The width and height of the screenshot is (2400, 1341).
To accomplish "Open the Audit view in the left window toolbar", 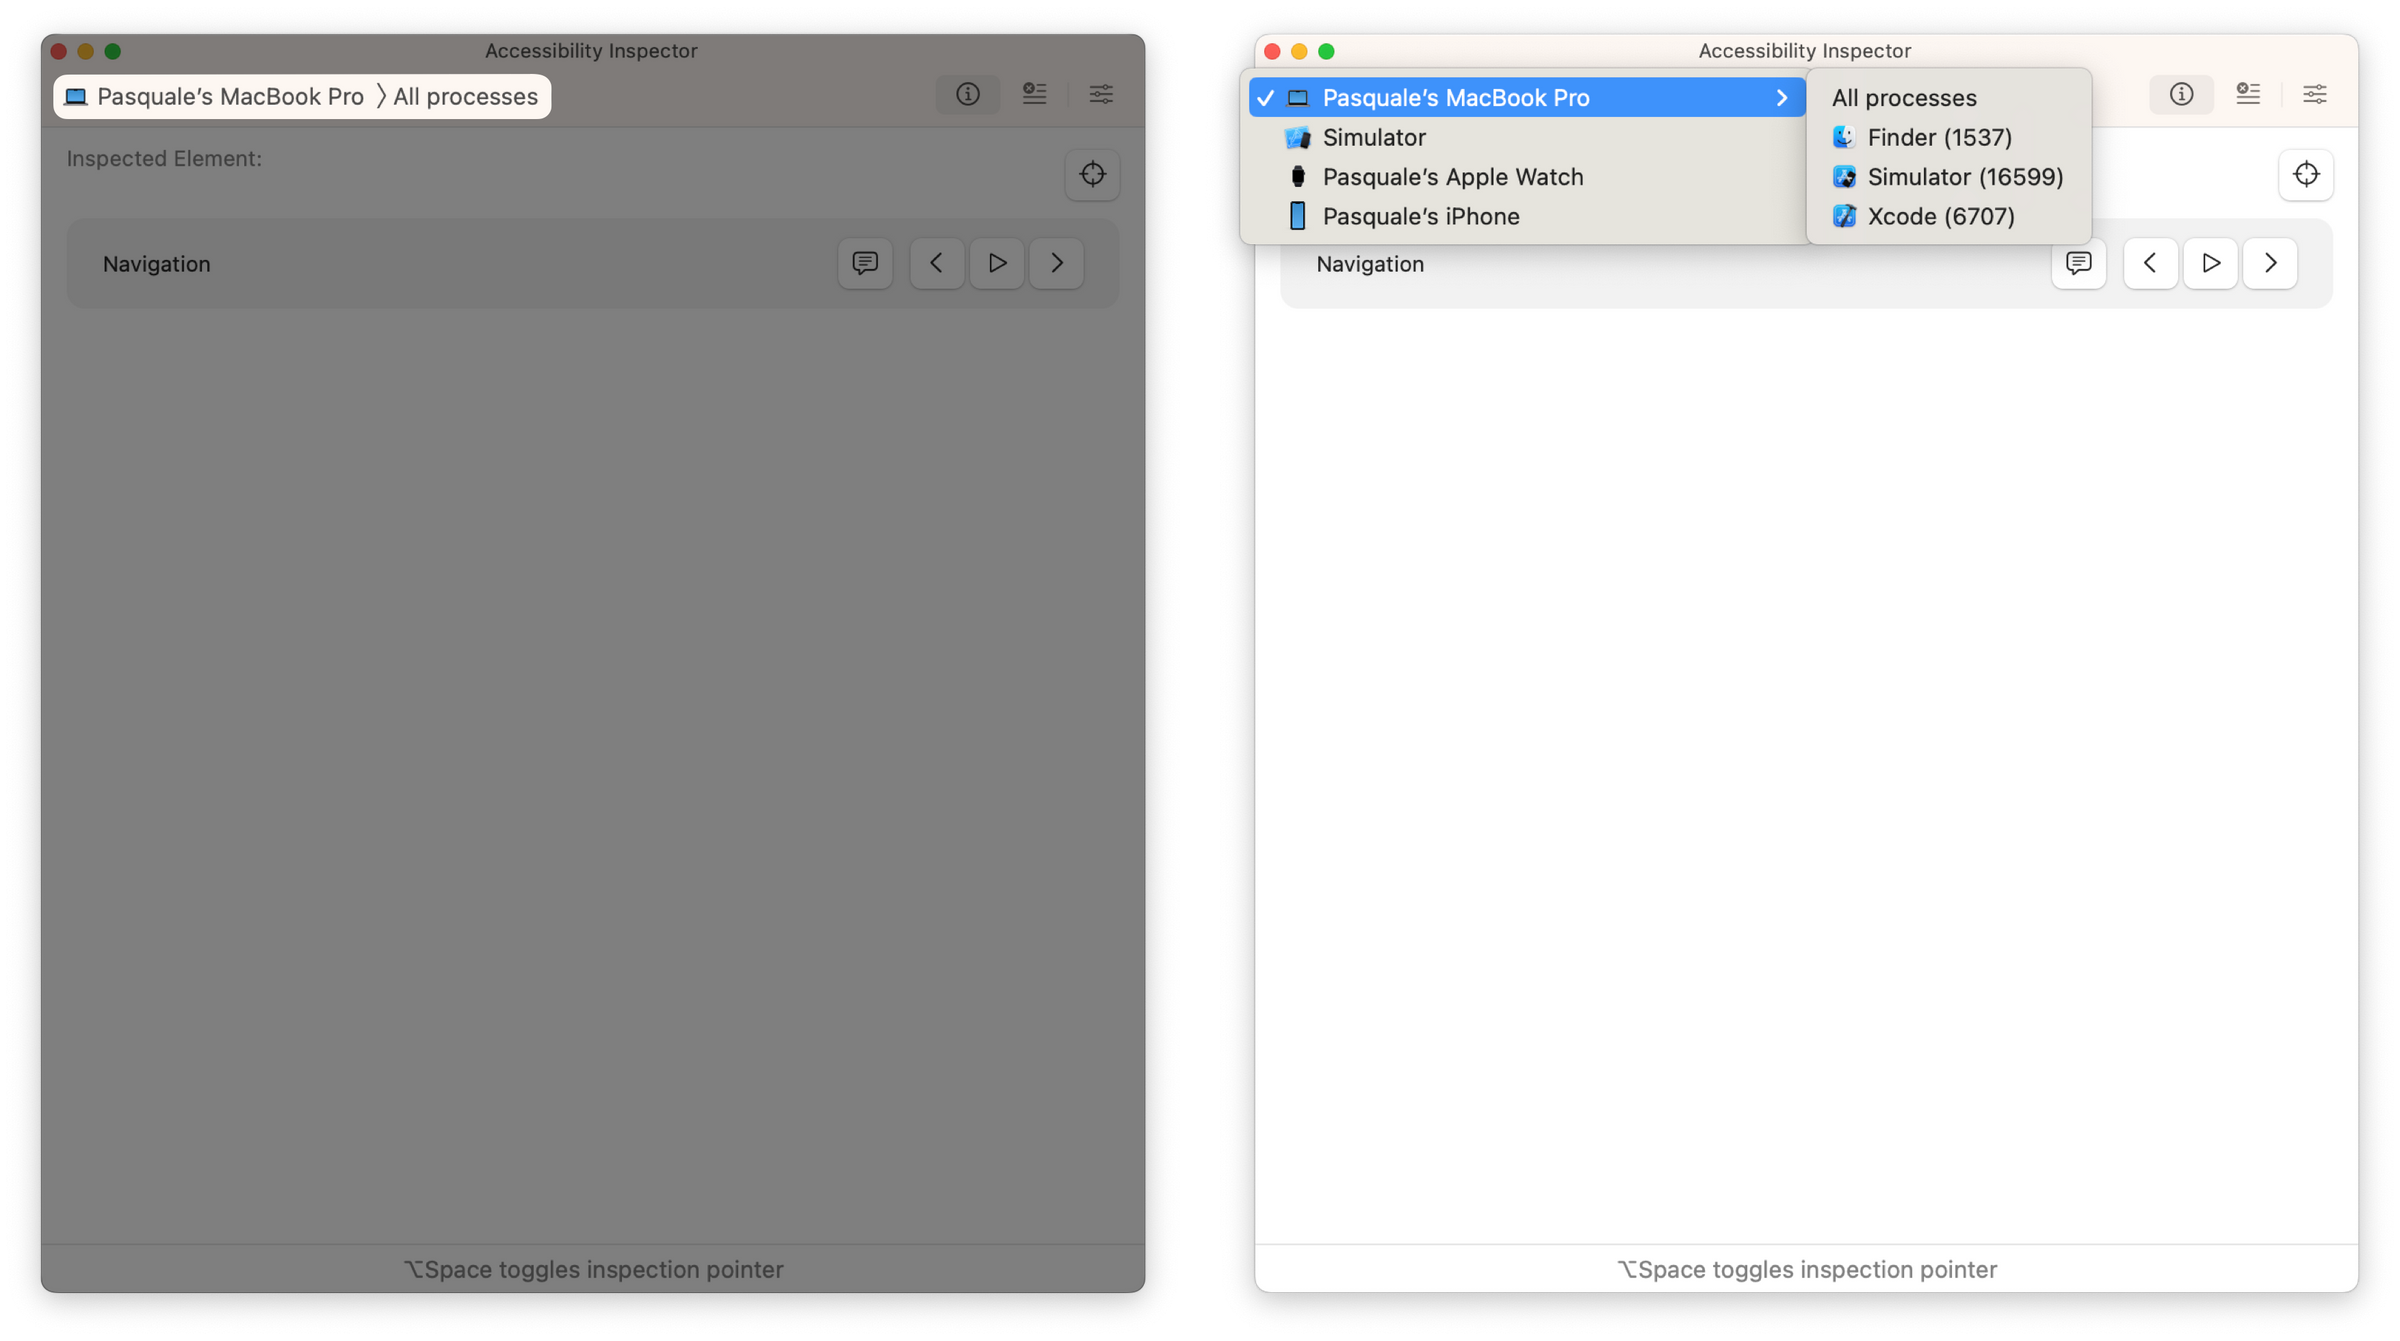I will coord(1034,94).
